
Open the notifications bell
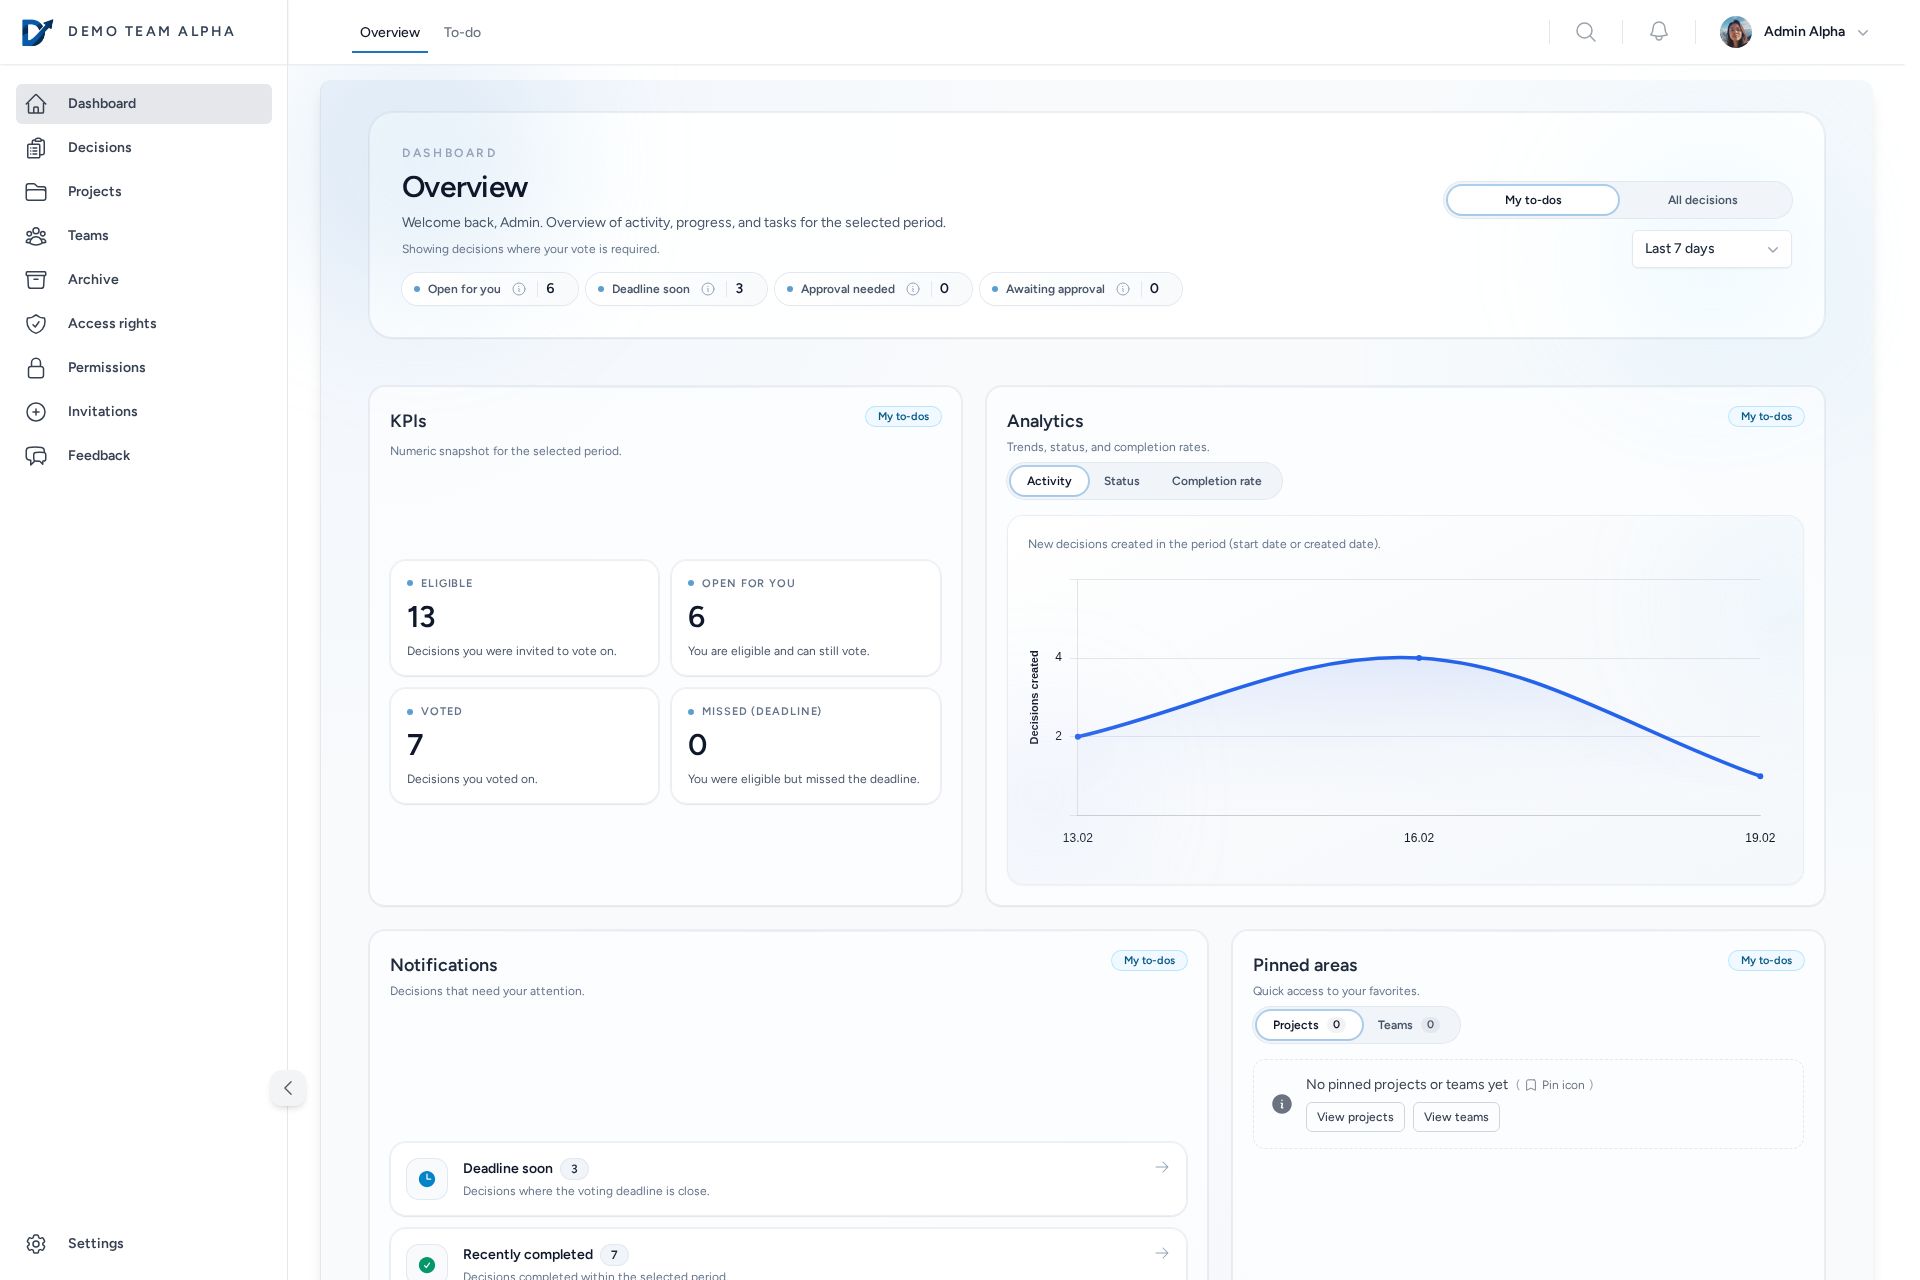click(x=1658, y=31)
